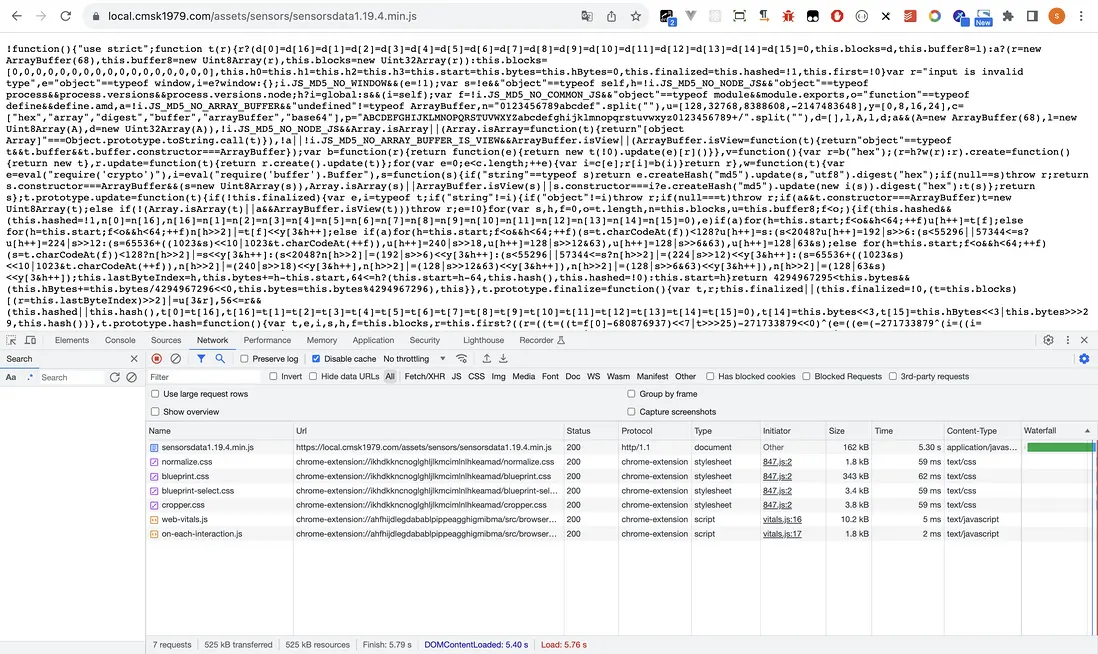1098x654 pixels.
Task: Toggle match case in search
Action: pos(11,377)
